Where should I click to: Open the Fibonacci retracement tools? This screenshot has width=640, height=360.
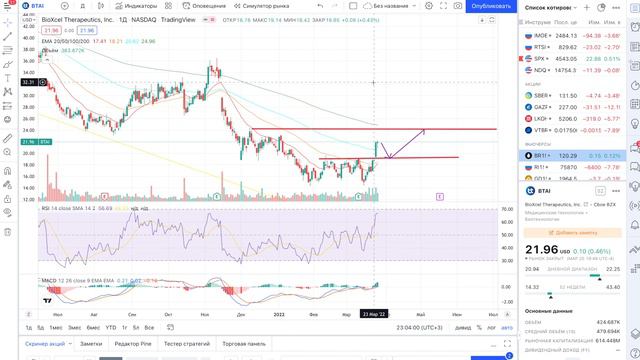7,51
